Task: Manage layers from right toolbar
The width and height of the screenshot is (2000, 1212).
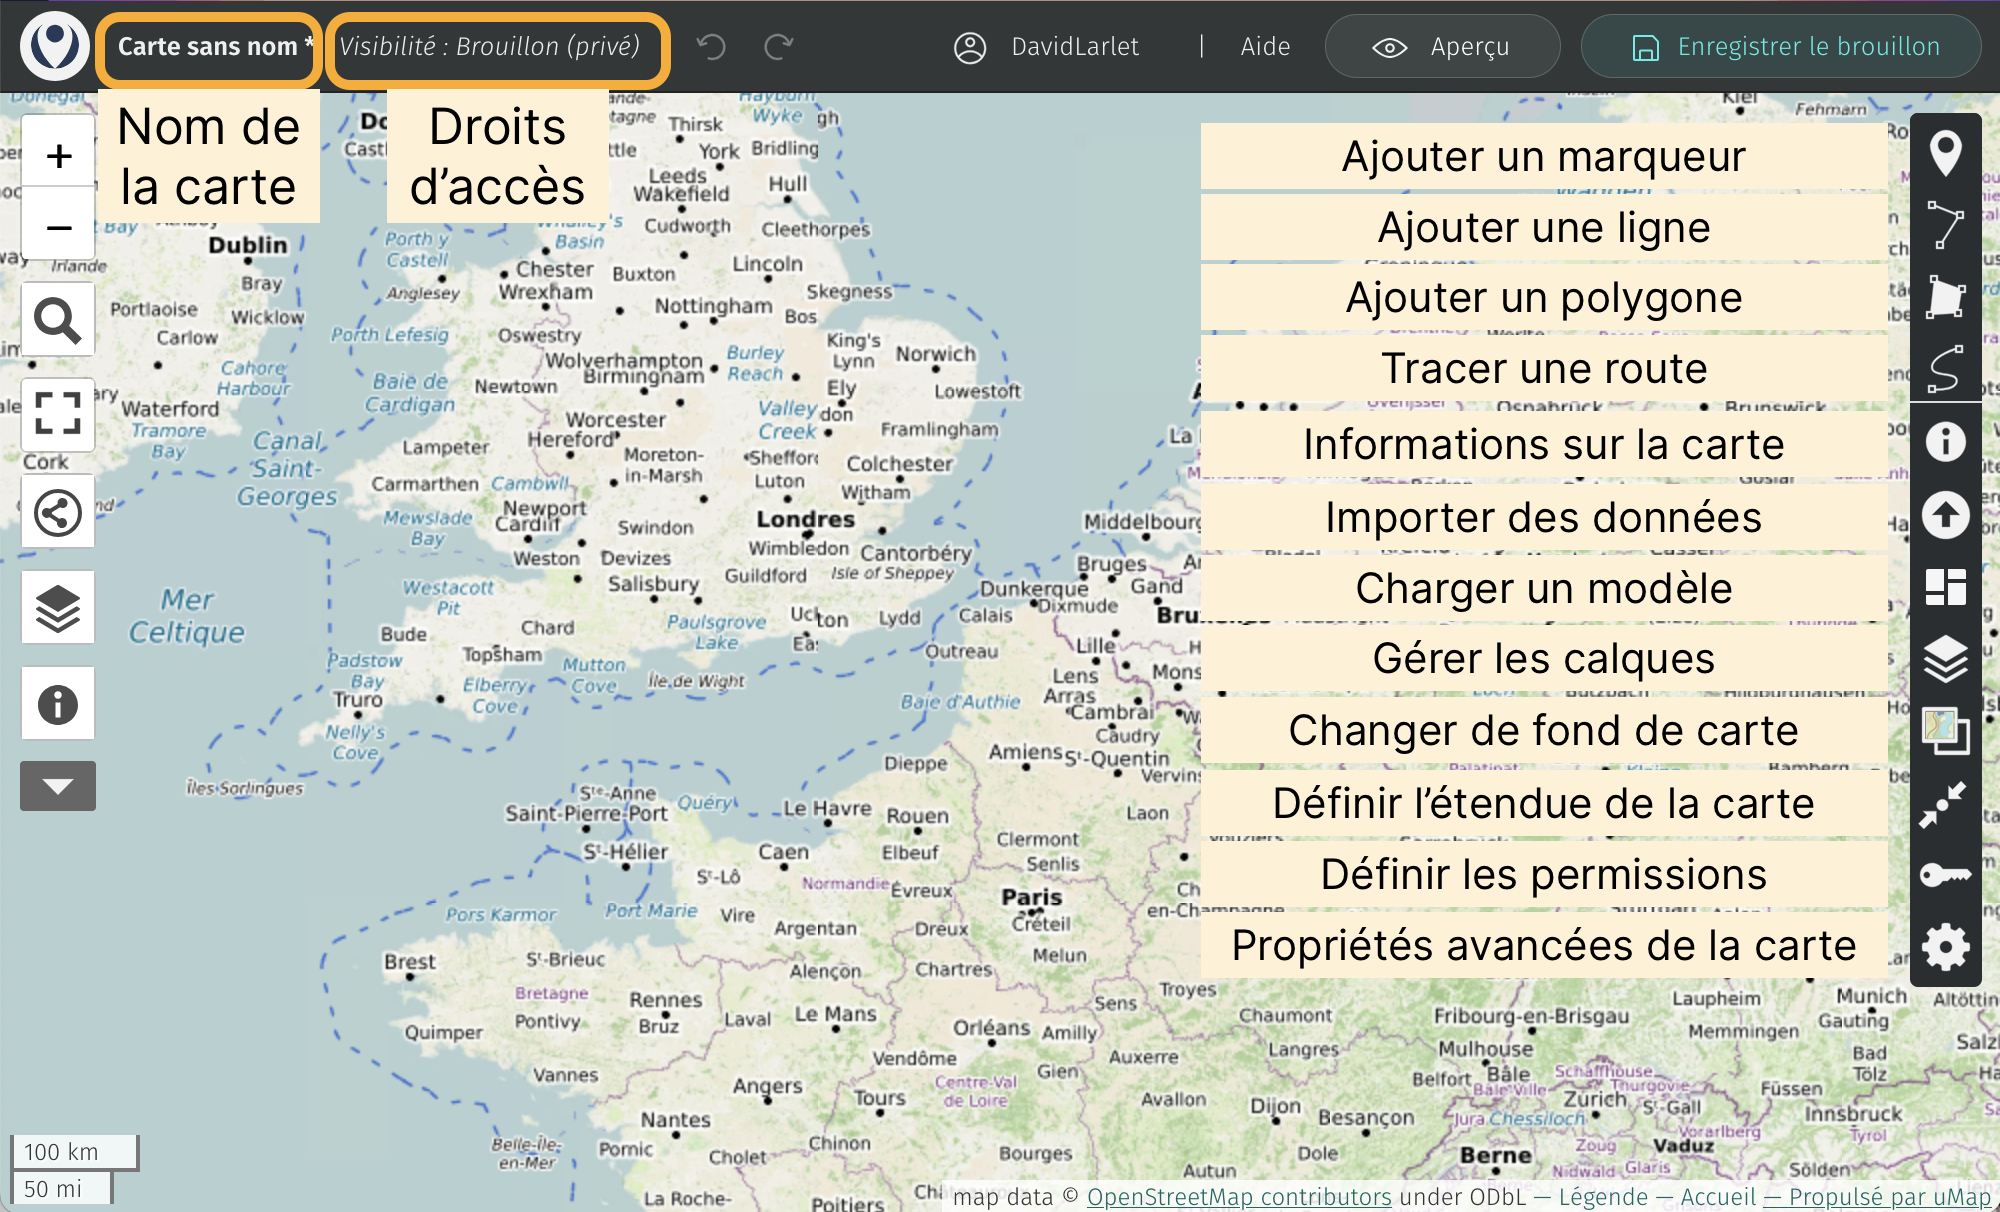Action: pos(1945,659)
